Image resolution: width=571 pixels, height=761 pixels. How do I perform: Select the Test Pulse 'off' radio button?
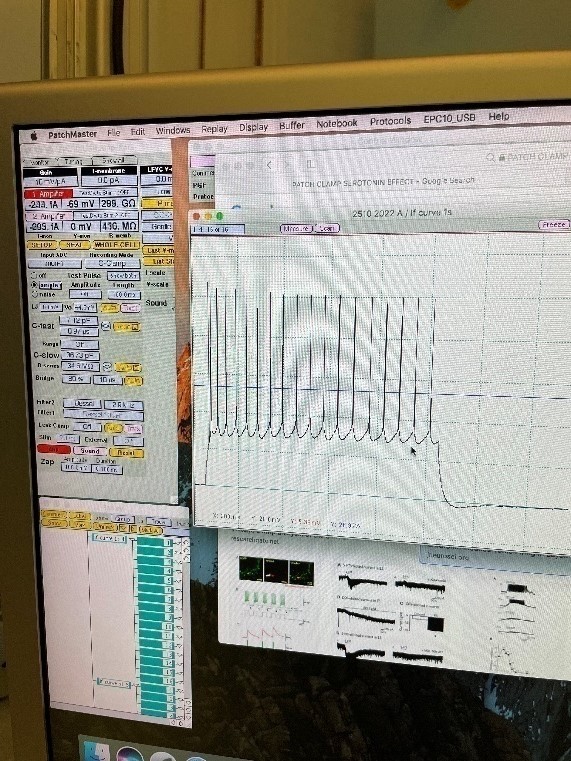coord(34,275)
